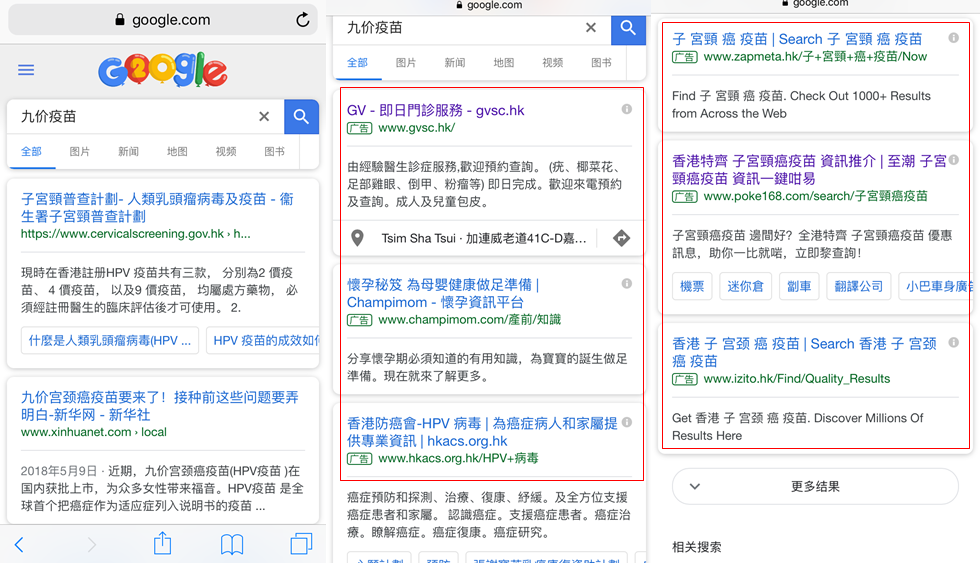Switch to the 视频 tab on the middle phone
Image resolution: width=980 pixels, height=564 pixels.
[552, 63]
